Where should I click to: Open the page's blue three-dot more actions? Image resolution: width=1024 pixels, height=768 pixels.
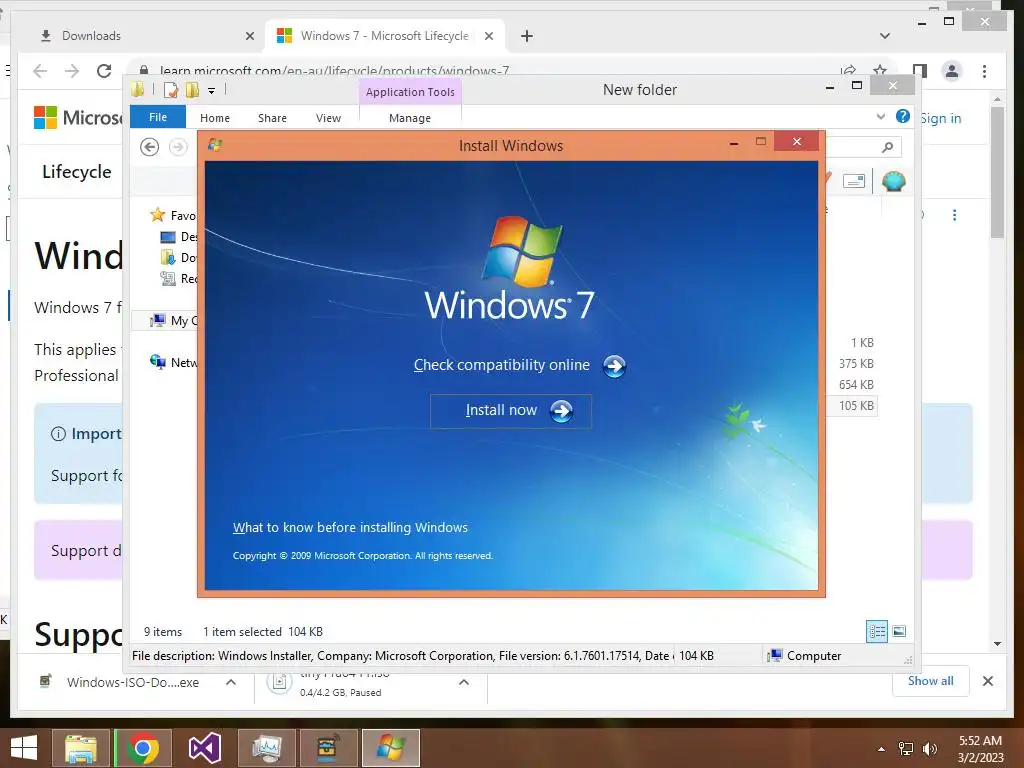[954, 215]
